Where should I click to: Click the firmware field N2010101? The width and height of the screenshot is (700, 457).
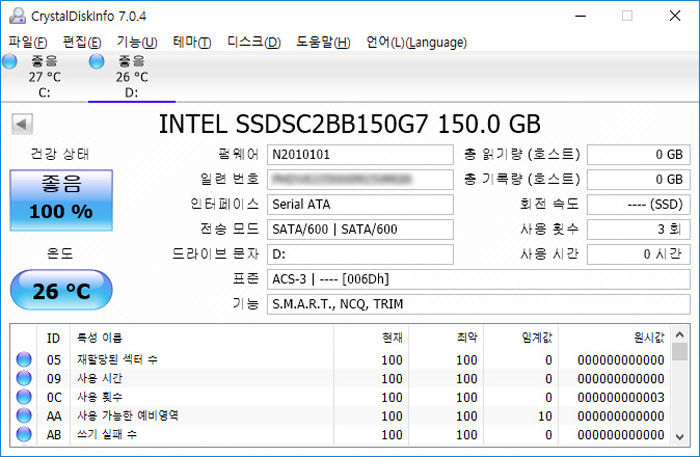point(360,154)
